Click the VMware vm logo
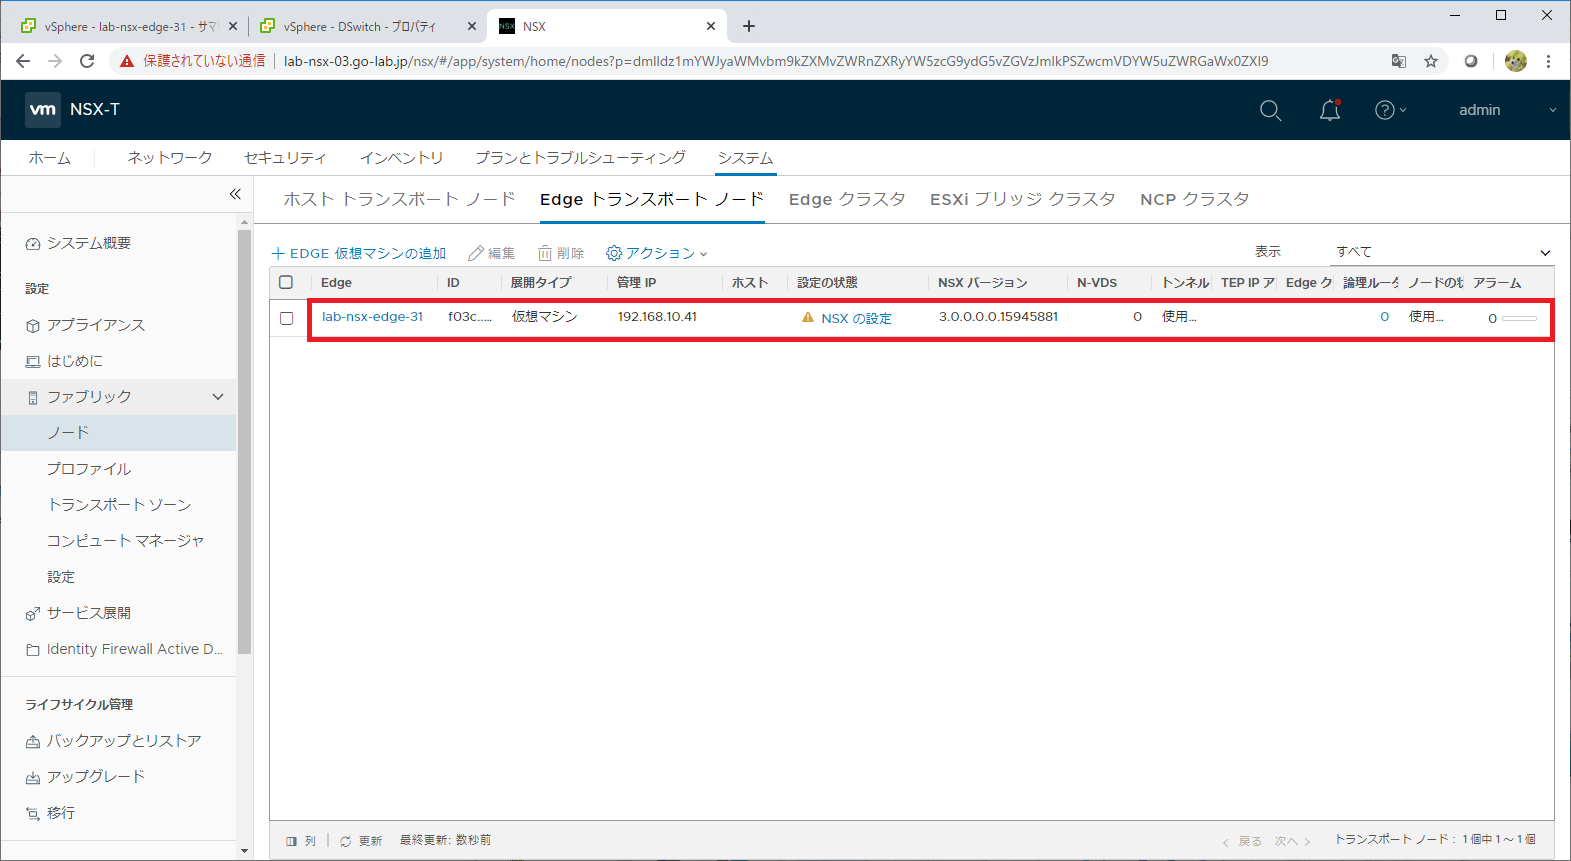Image resolution: width=1571 pixels, height=861 pixels. (x=42, y=109)
